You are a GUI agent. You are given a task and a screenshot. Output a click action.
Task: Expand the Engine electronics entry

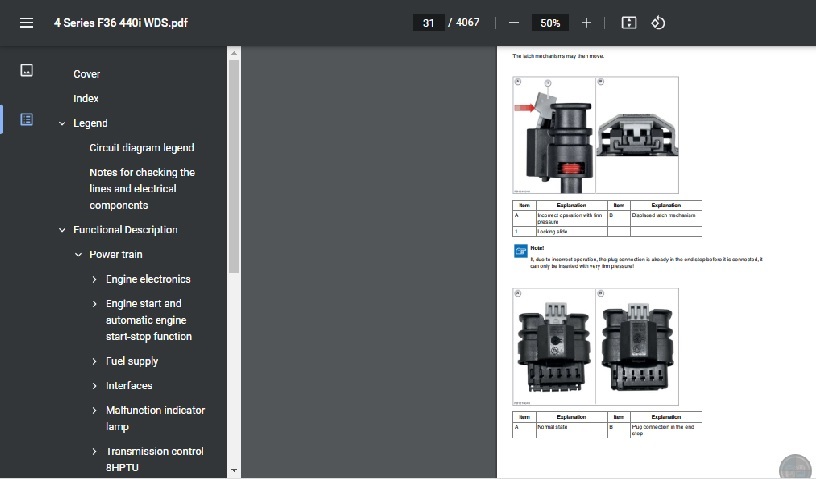(95, 280)
